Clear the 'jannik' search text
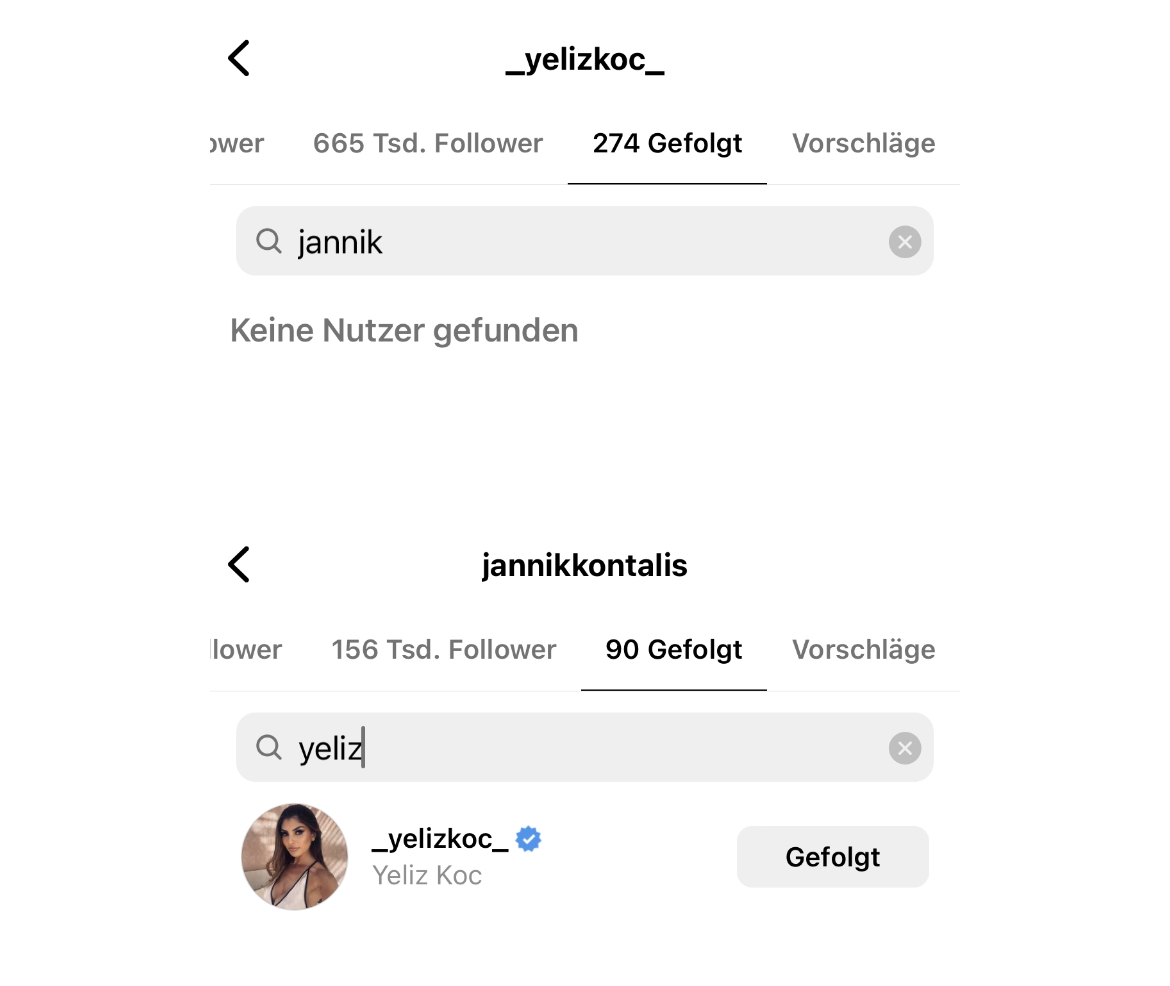1170x986 pixels. 904,242
